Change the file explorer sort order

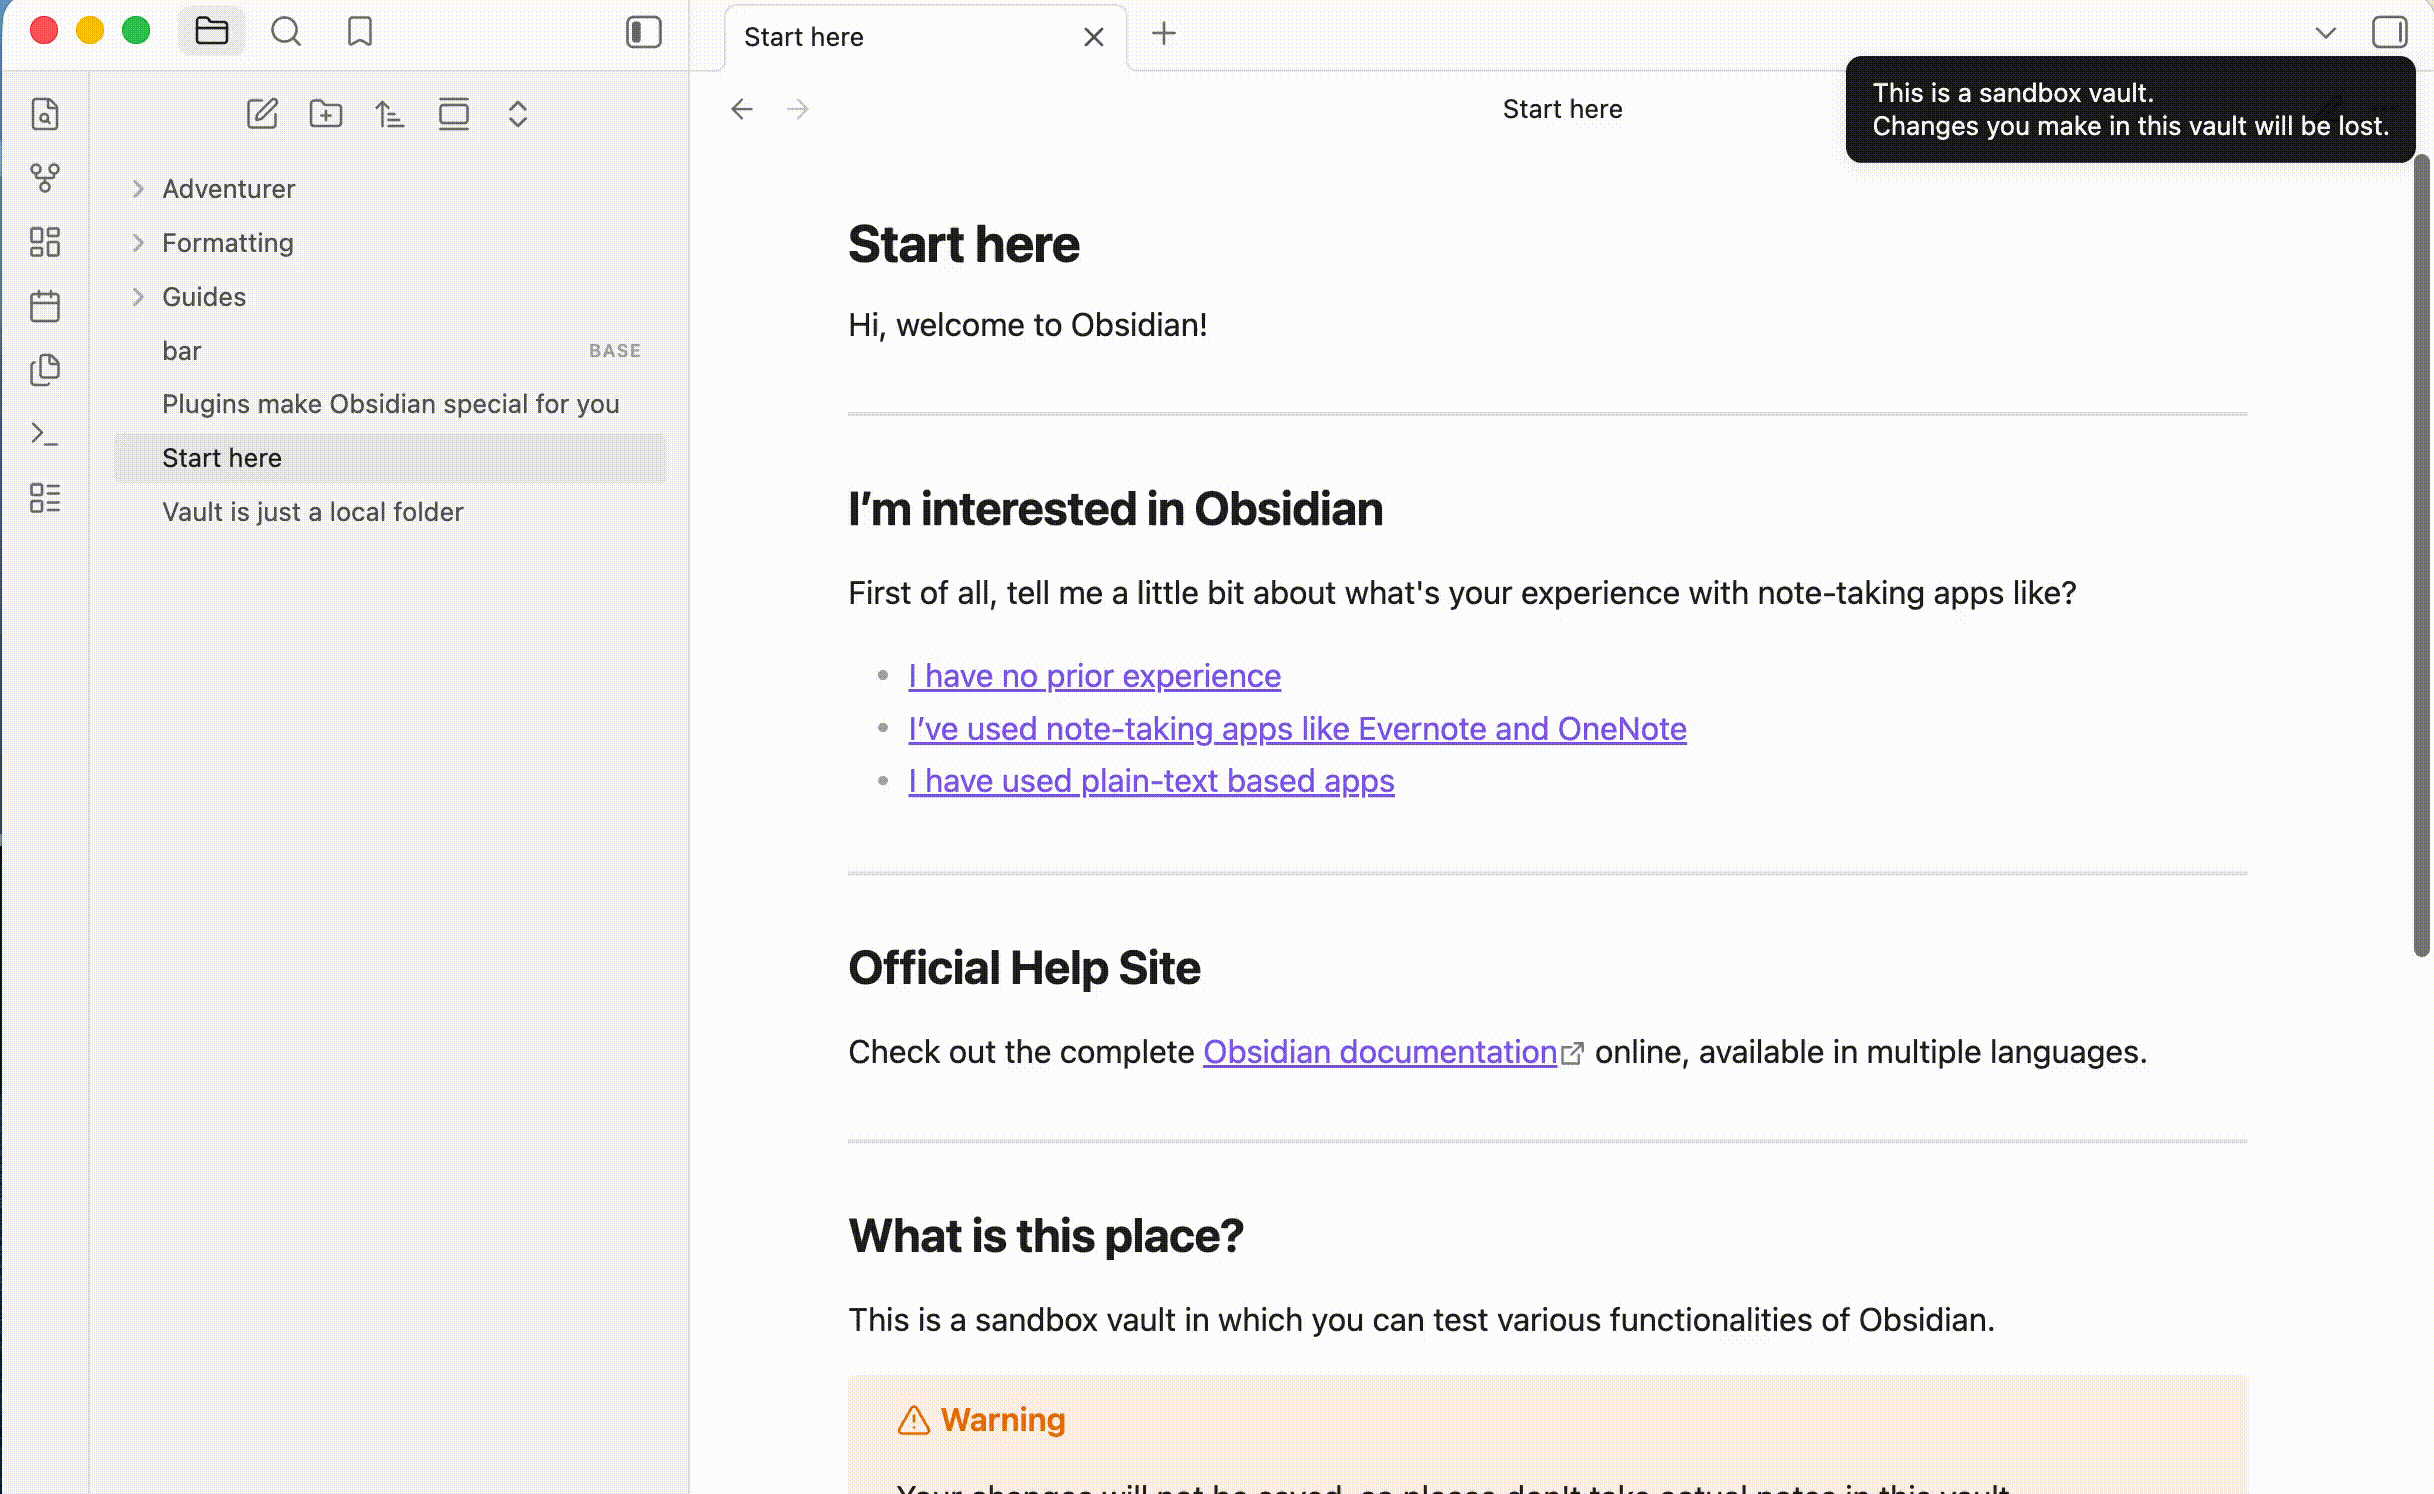tap(390, 114)
